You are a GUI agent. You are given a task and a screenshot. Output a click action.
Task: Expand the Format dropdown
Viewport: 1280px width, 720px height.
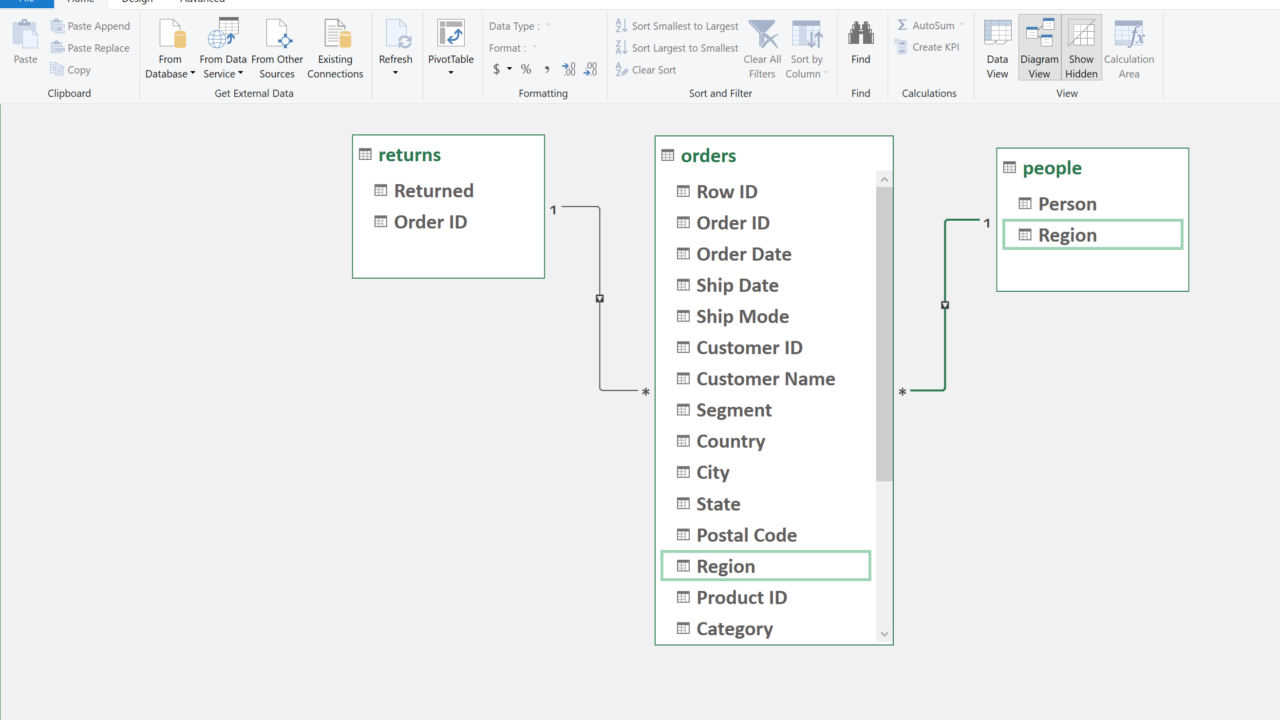coord(534,48)
